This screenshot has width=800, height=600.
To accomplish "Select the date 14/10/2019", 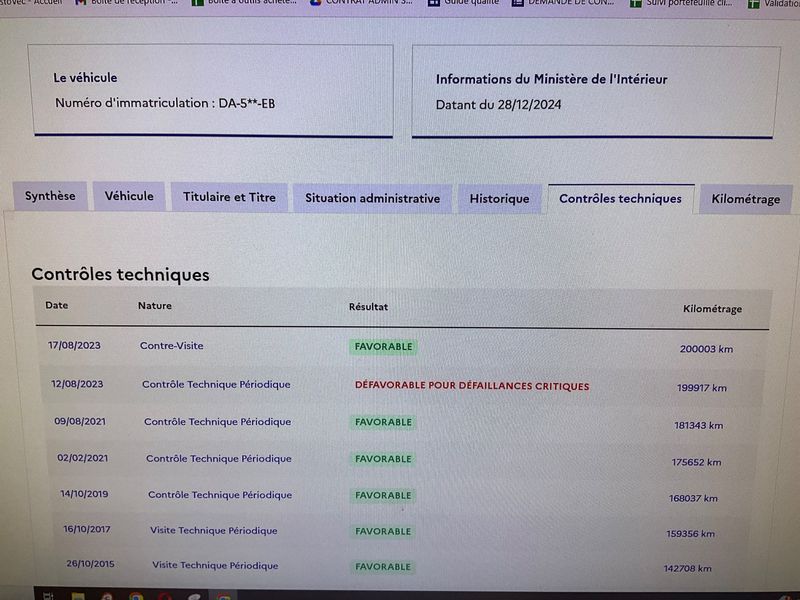I will pyautogui.click(x=84, y=494).
